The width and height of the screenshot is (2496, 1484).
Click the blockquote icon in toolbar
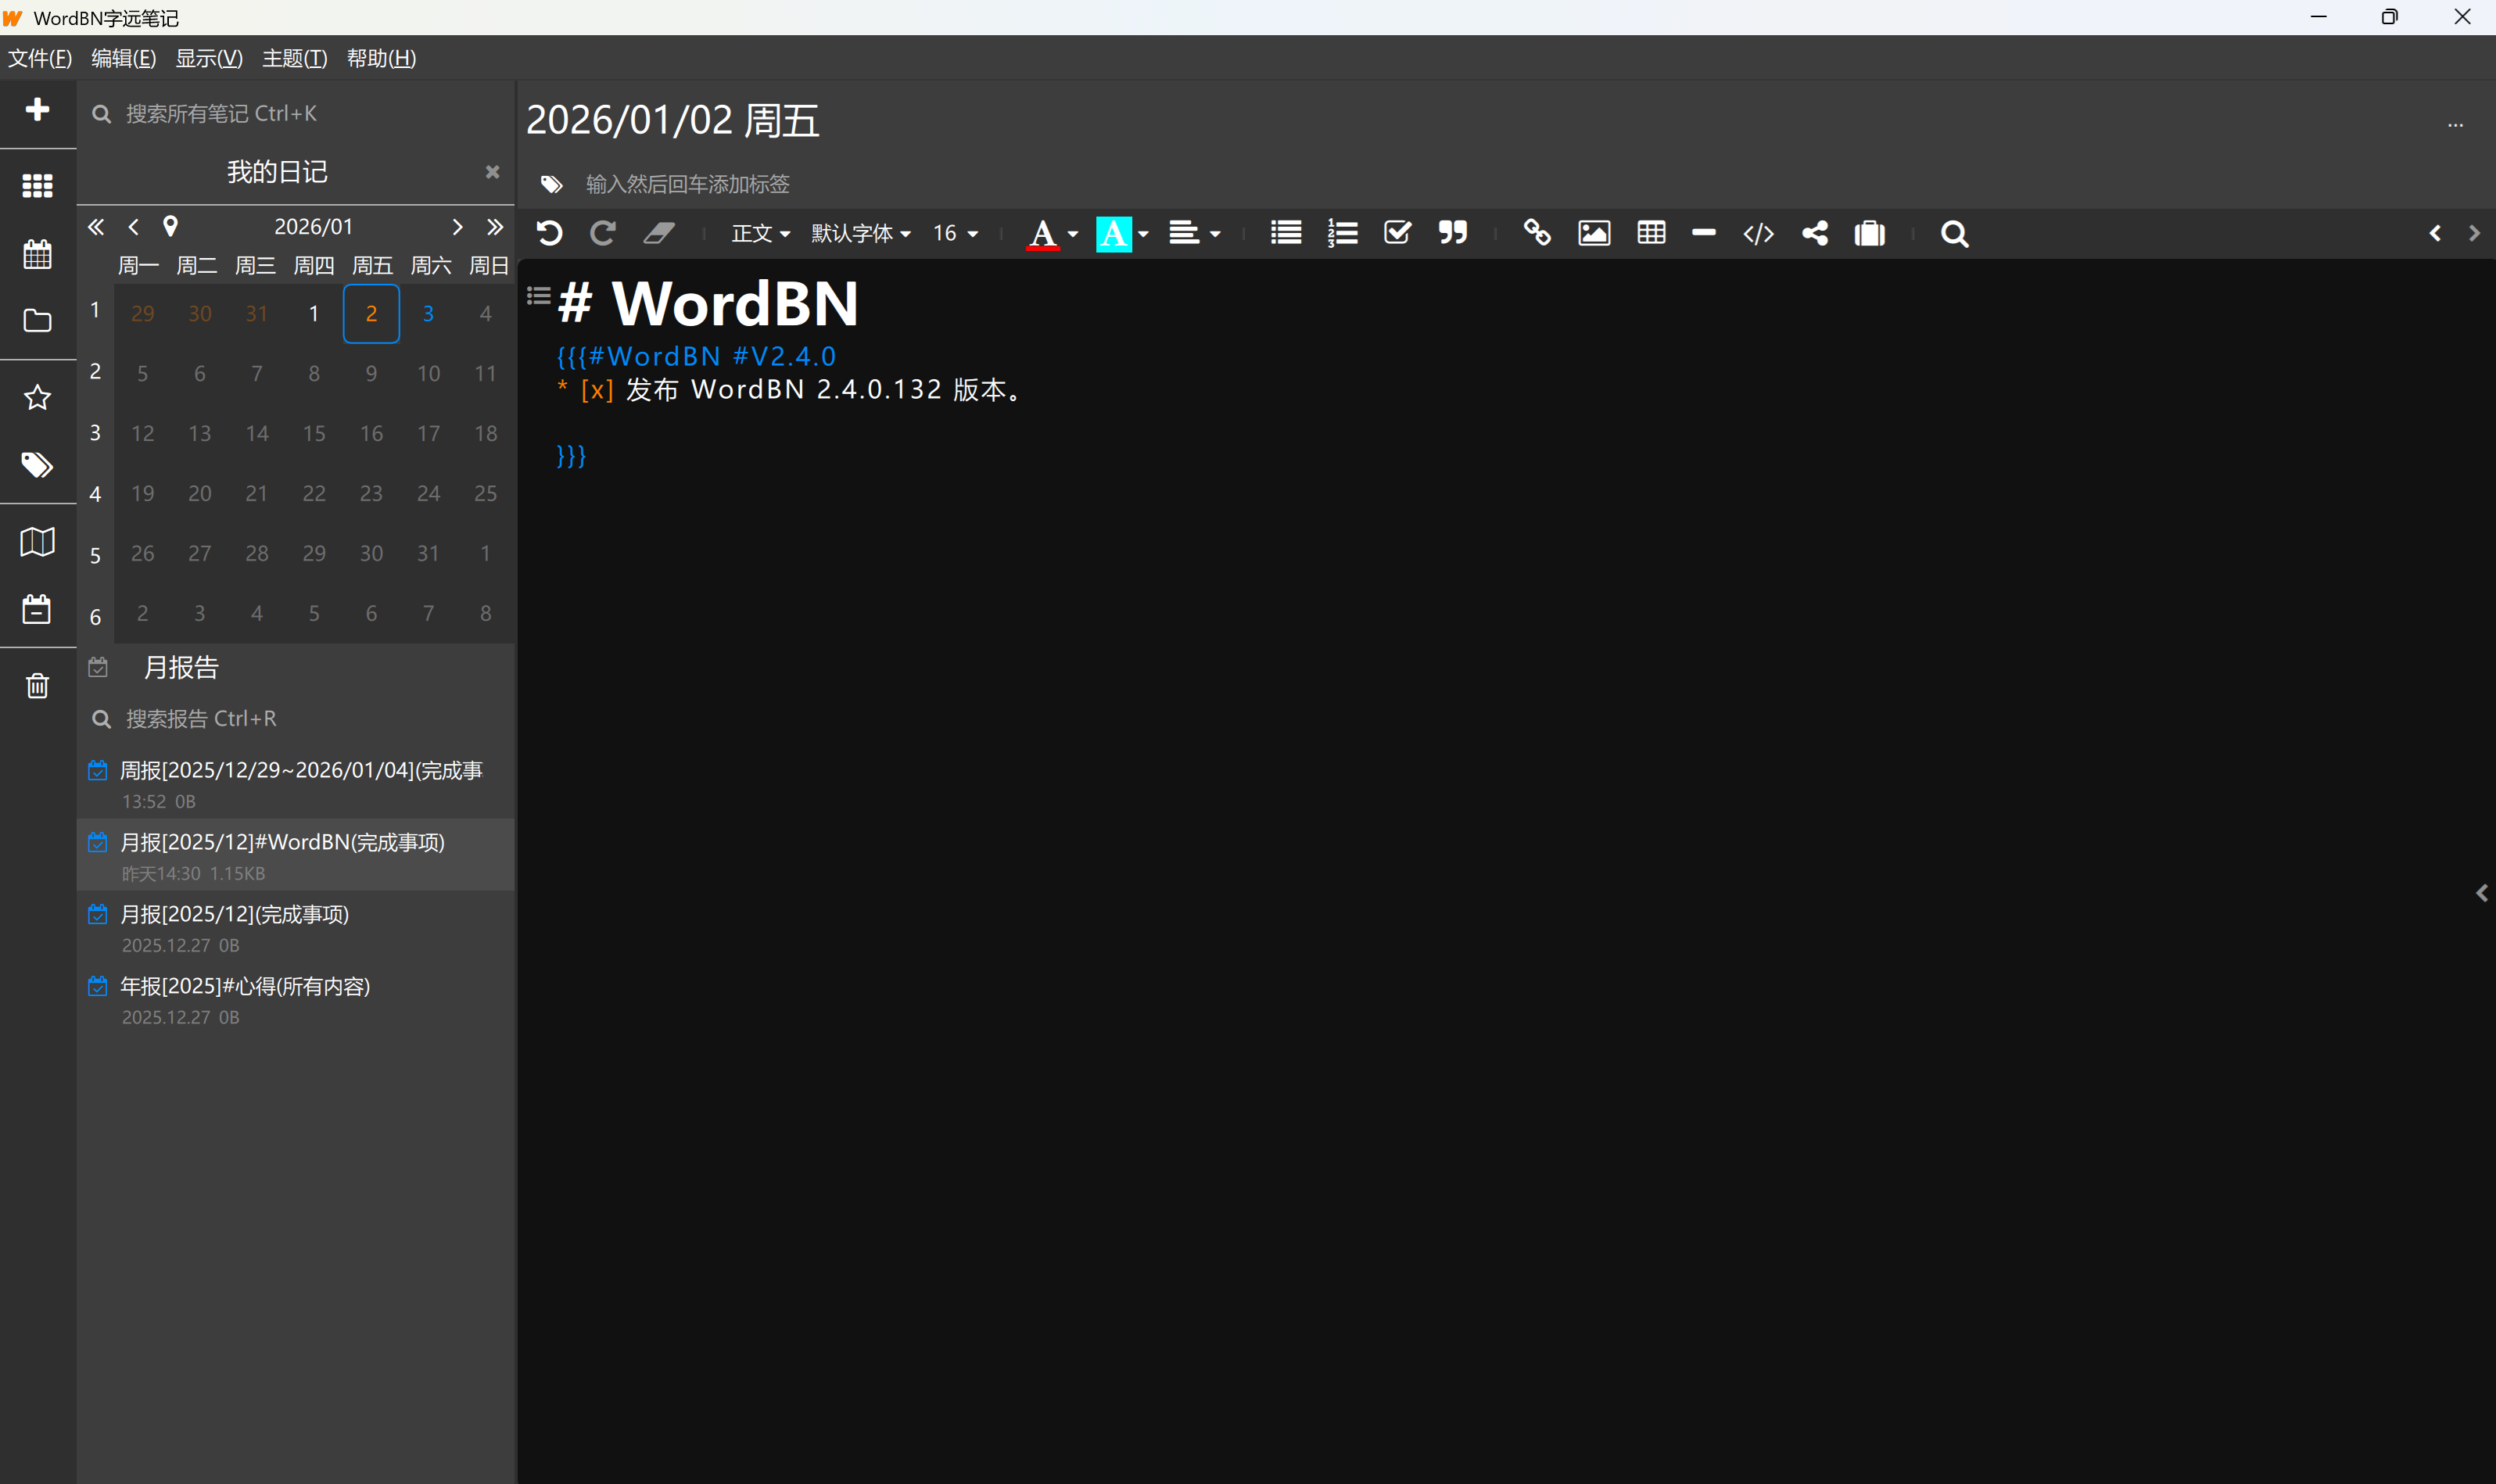click(x=1452, y=233)
